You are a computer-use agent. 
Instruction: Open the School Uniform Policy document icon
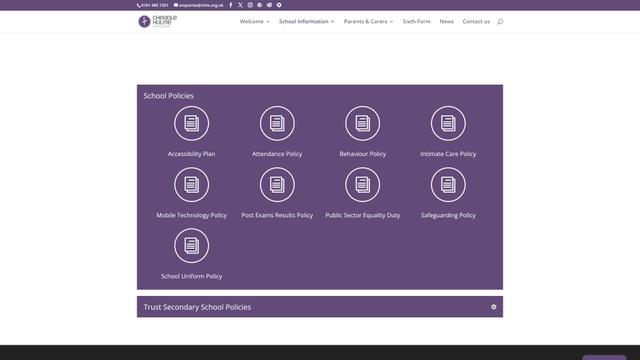pos(191,246)
